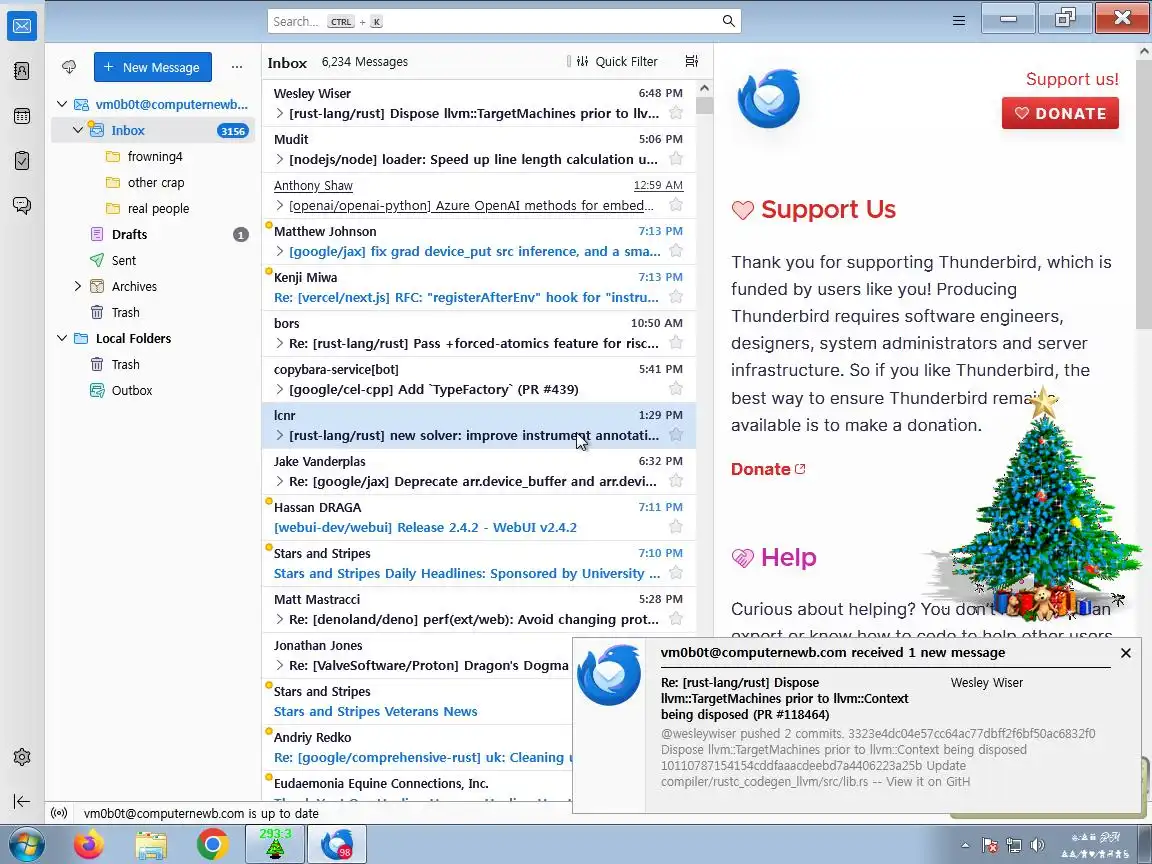This screenshot has width=1152, height=864.
Task: Click the start page scrollbar thumb
Action: [1144, 194]
